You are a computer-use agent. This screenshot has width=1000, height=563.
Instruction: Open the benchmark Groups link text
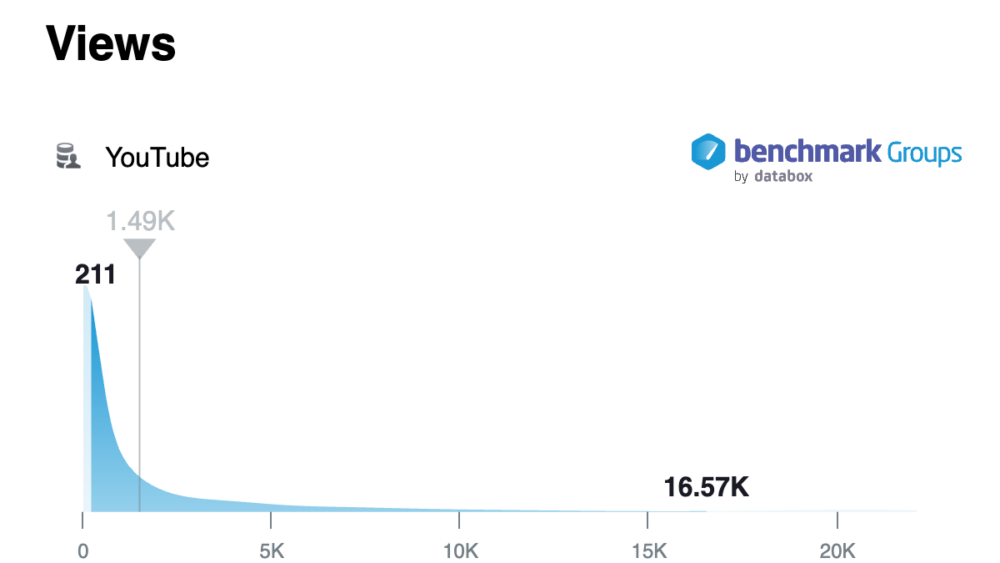coord(848,152)
